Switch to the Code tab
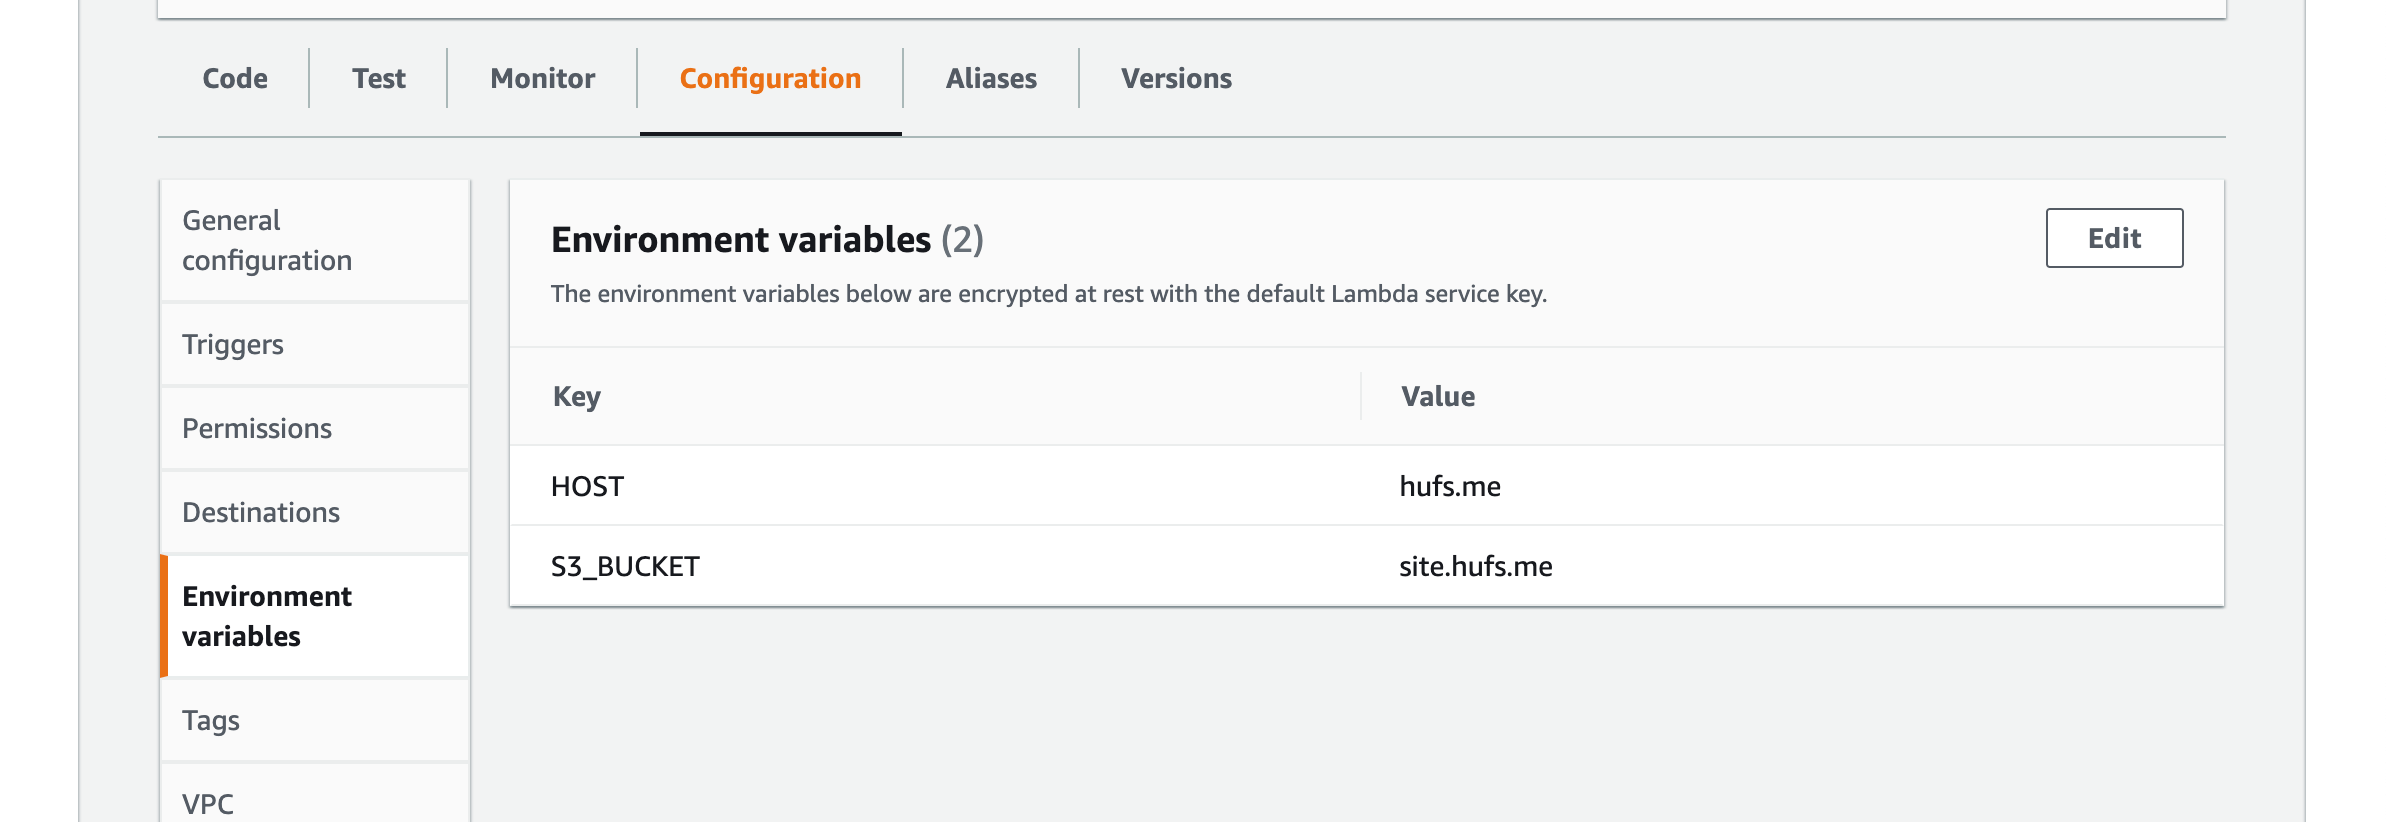Image resolution: width=2386 pixels, height=822 pixels. pyautogui.click(x=235, y=78)
